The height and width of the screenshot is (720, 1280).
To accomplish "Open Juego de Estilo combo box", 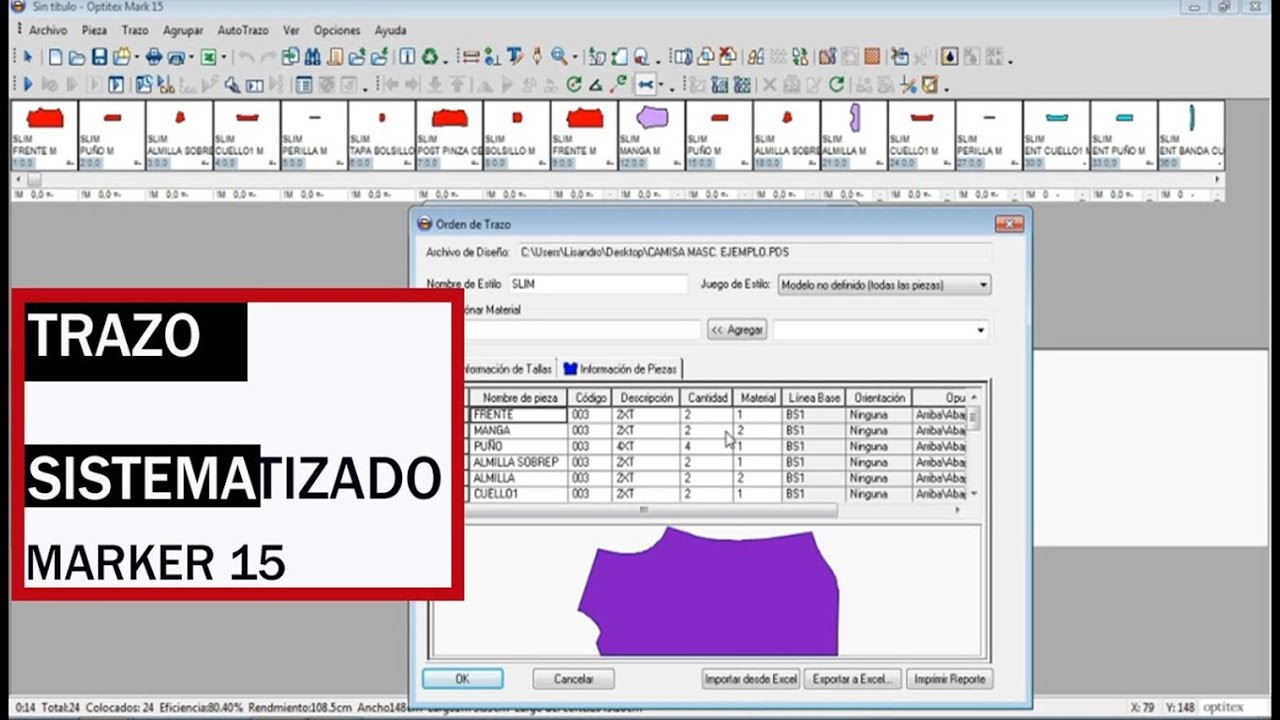I will 884,285.
